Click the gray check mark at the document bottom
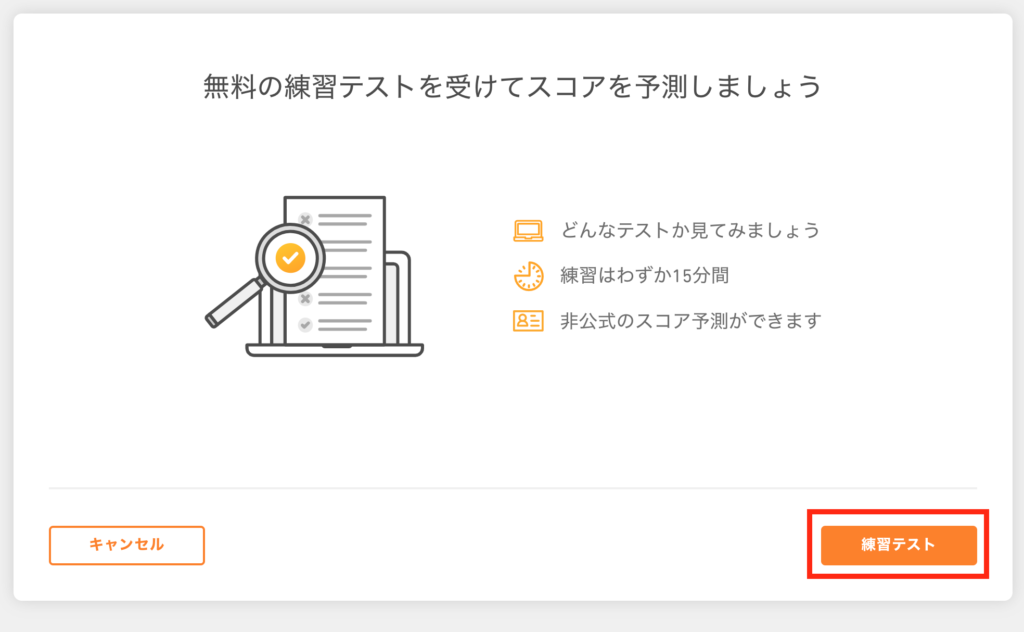Screen dimensions: 1024x632 [305, 324]
